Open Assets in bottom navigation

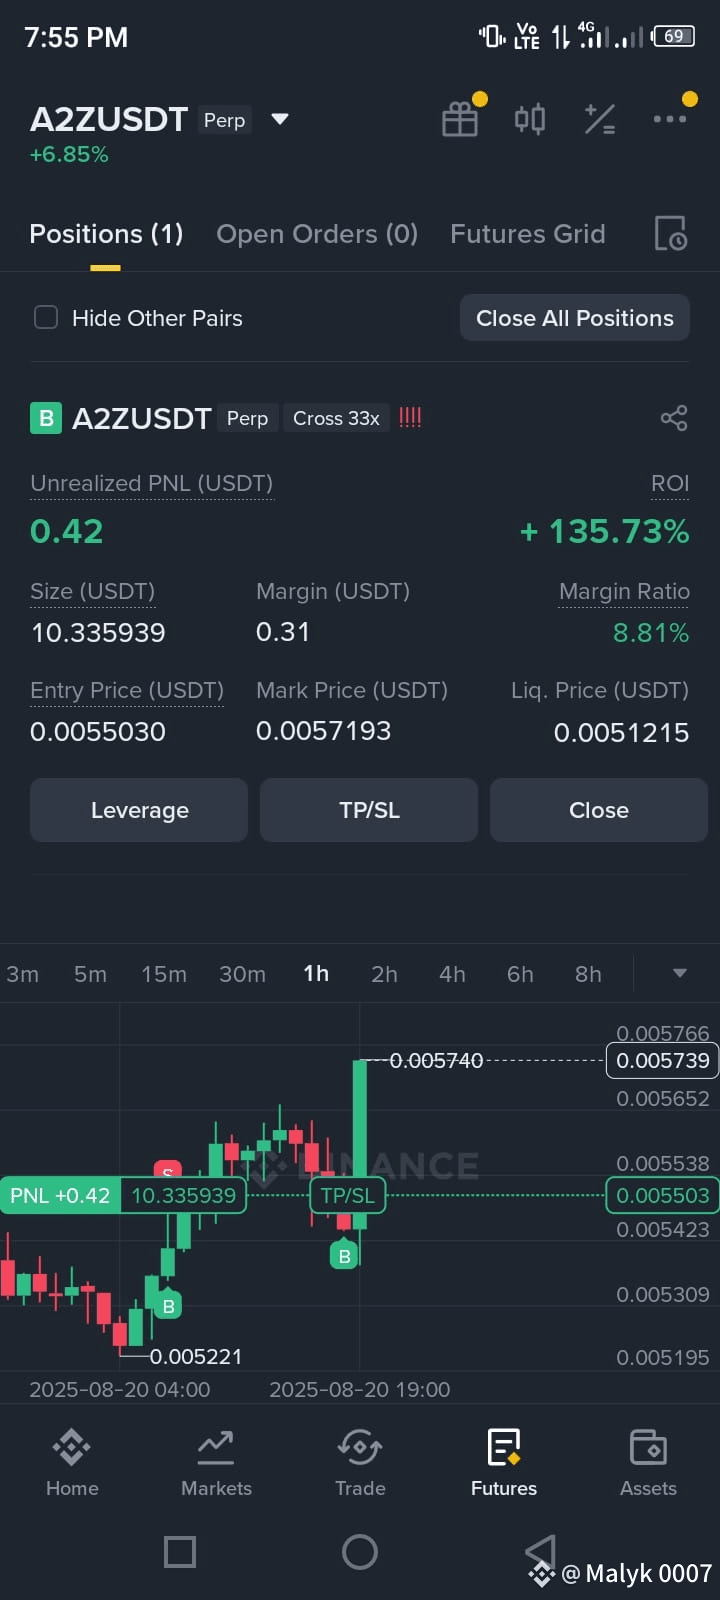click(648, 1462)
